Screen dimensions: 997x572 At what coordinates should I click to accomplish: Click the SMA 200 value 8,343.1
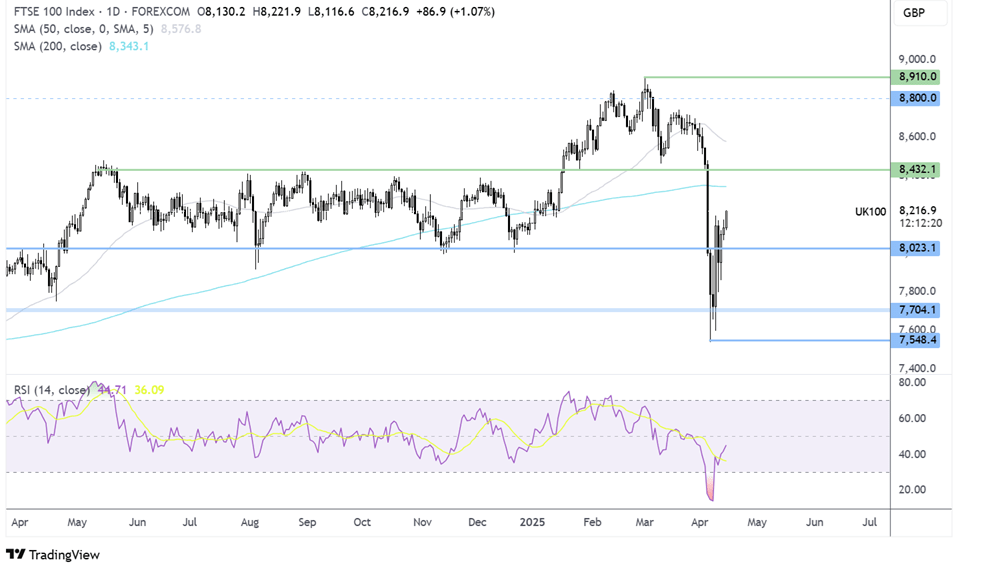pyautogui.click(x=129, y=46)
